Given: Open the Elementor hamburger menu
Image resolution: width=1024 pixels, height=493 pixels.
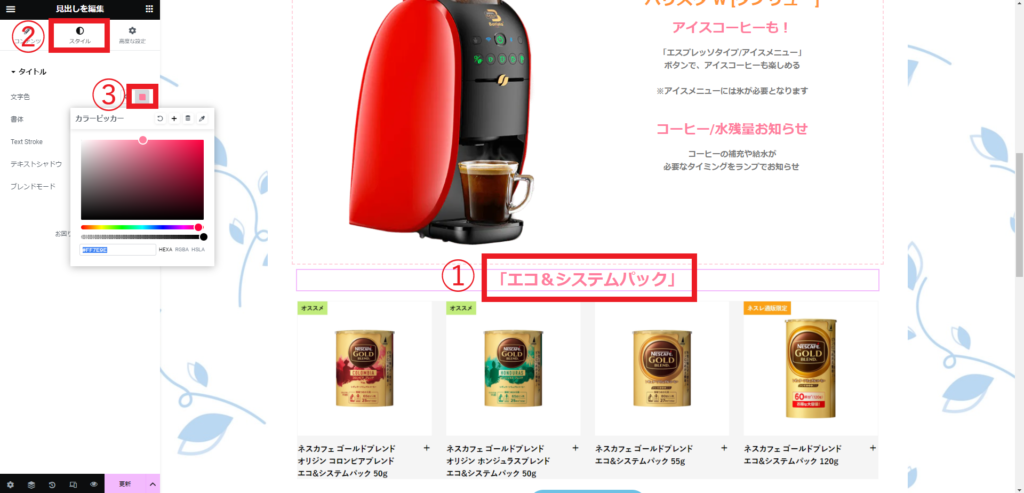Looking at the screenshot, I should pos(10,9).
